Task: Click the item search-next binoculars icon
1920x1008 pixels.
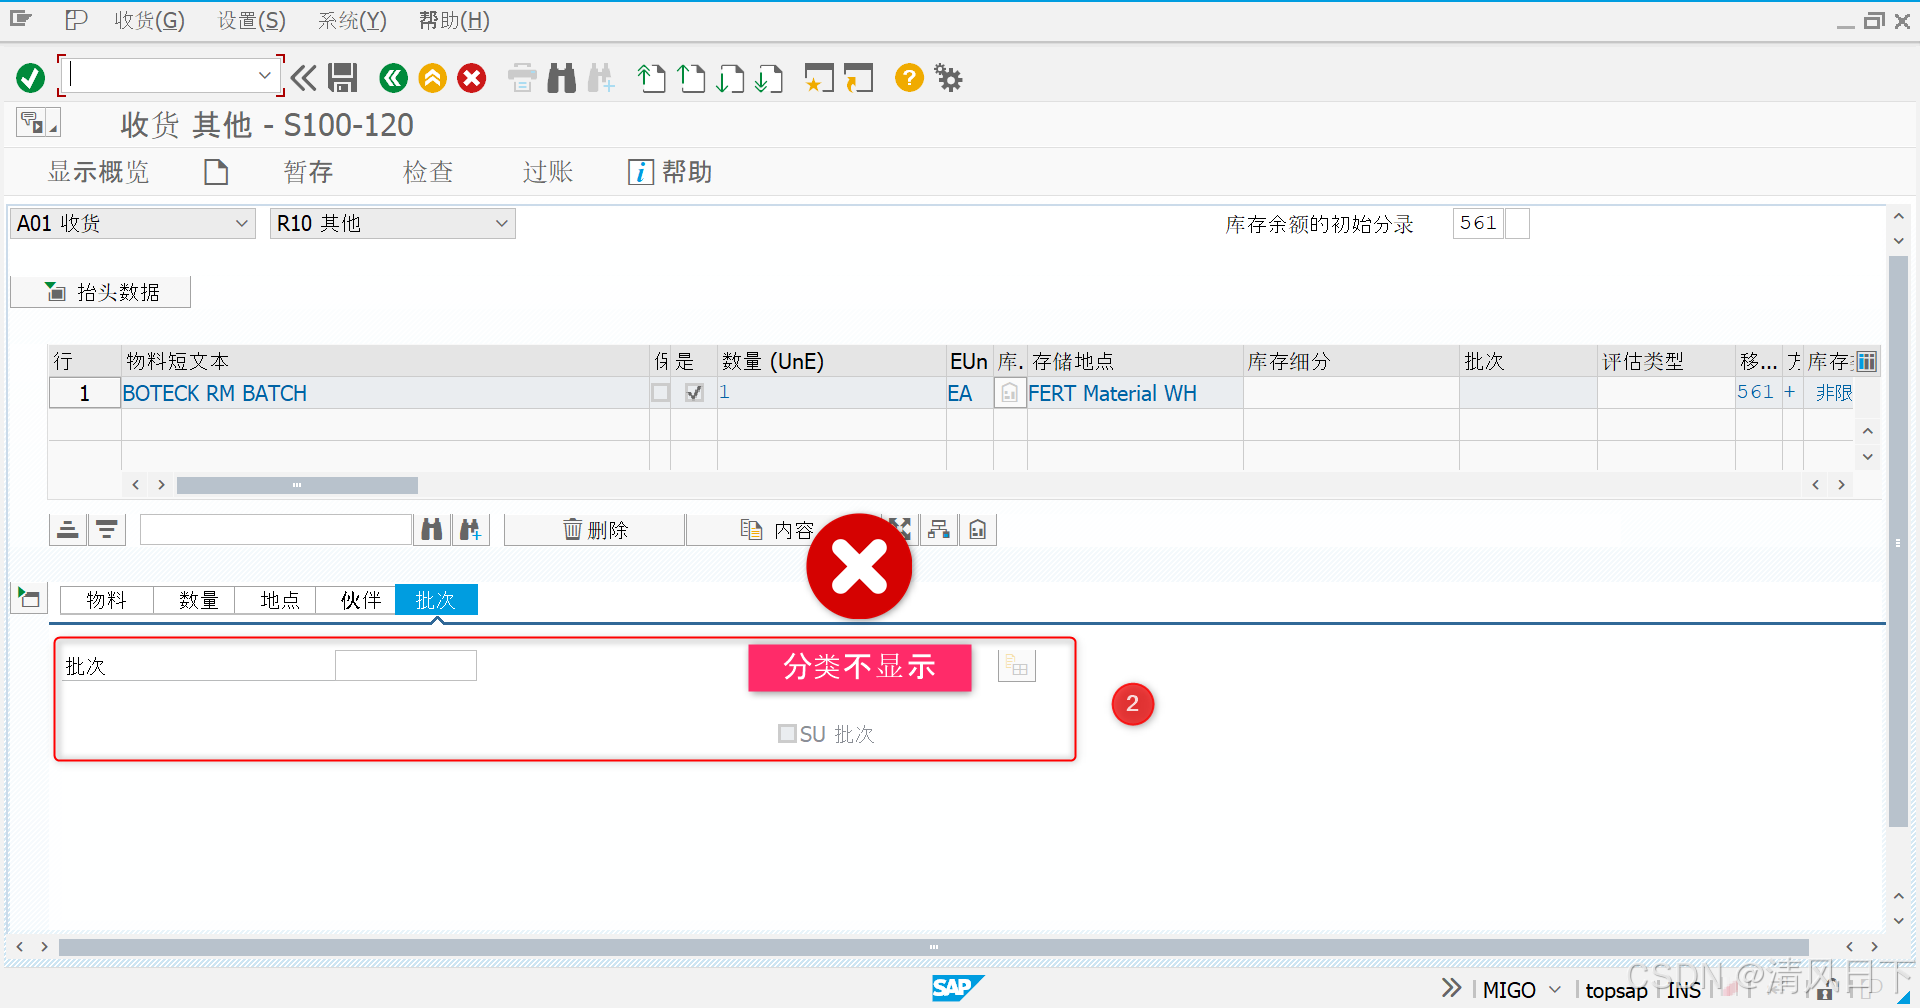Action: pyautogui.click(x=471, y=529)
